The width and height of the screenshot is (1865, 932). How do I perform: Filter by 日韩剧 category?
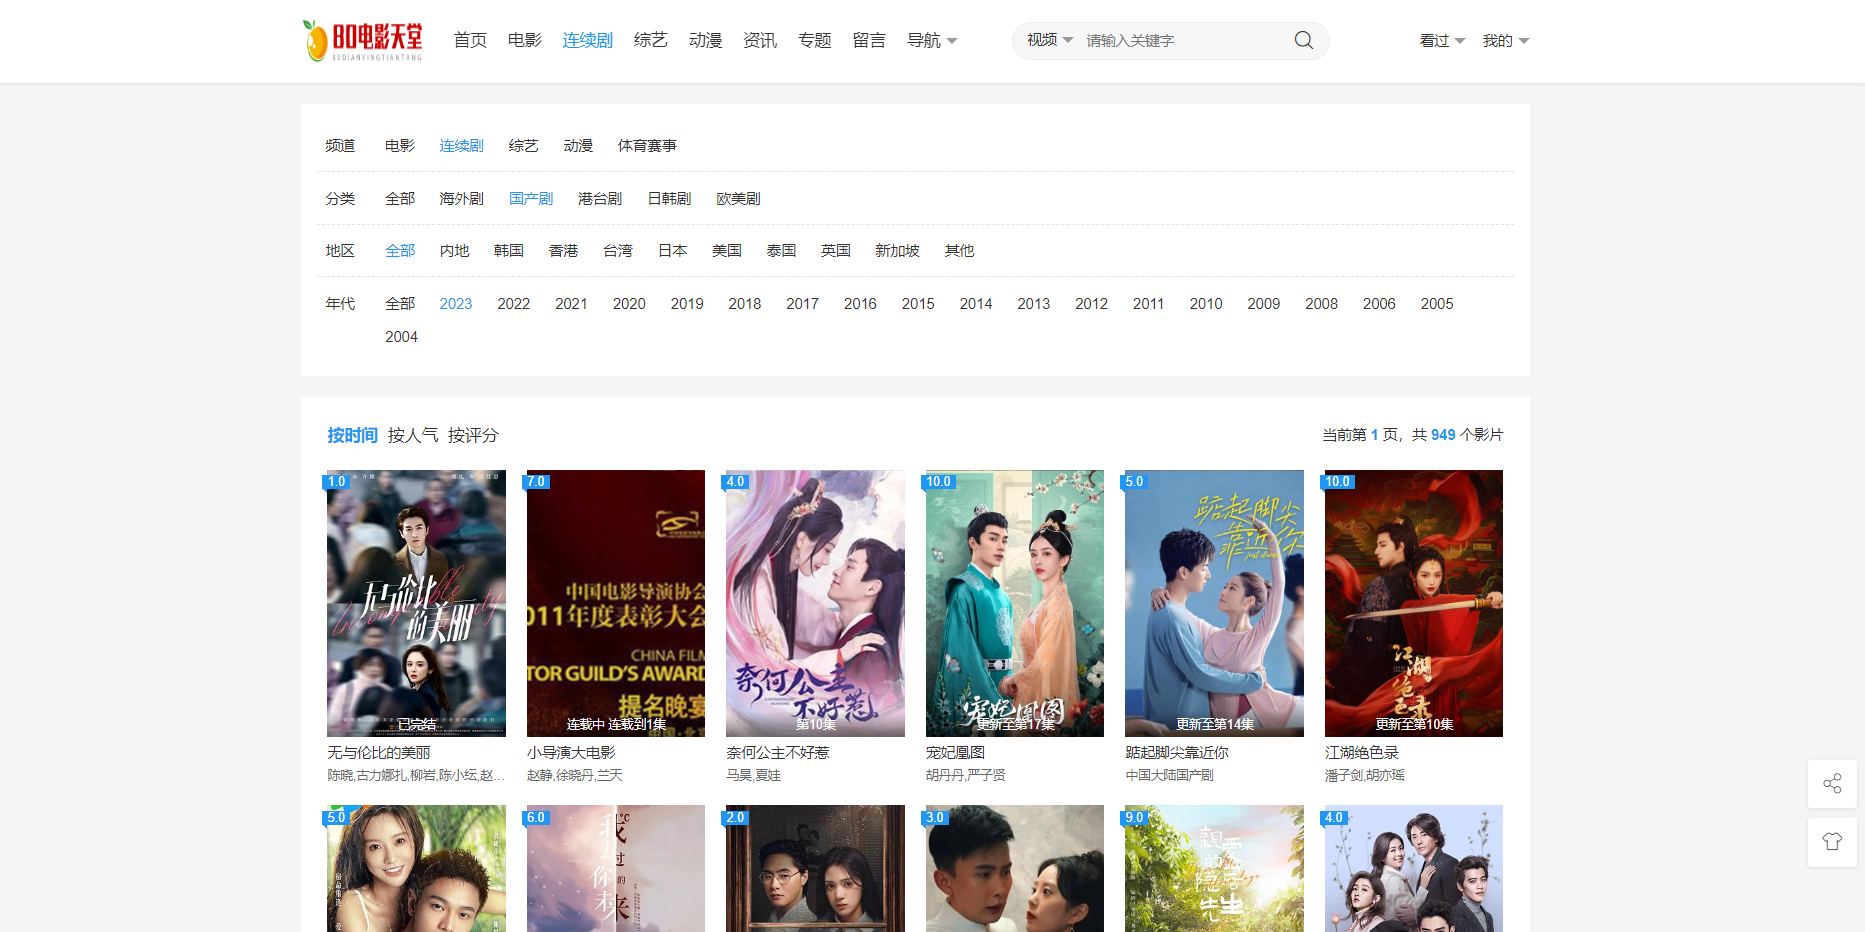tap(669, 199)
